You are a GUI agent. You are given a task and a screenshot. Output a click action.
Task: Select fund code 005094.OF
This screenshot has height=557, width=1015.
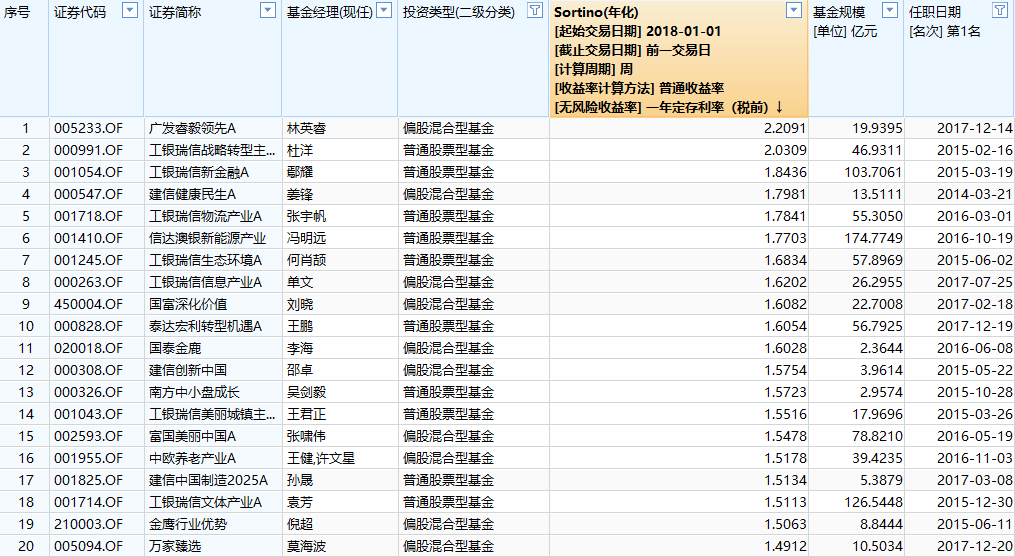[x=88, y=547]
